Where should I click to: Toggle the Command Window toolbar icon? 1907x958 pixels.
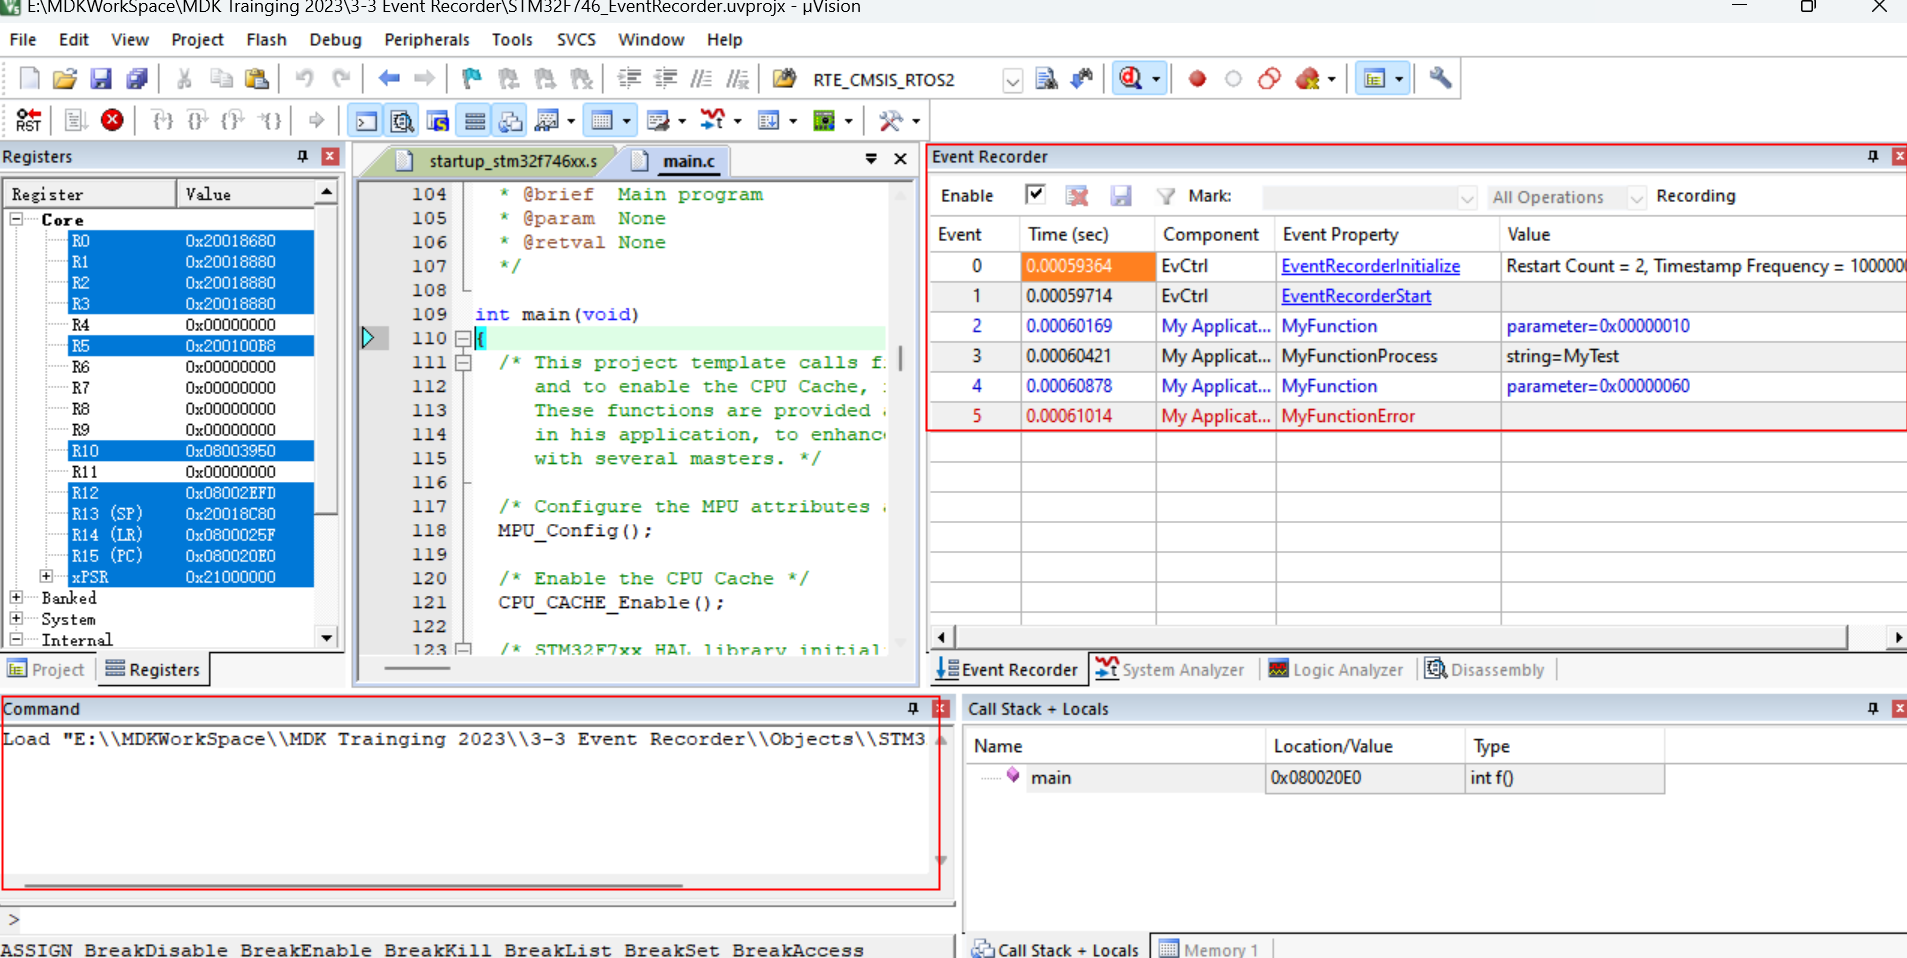coord(367,121)
